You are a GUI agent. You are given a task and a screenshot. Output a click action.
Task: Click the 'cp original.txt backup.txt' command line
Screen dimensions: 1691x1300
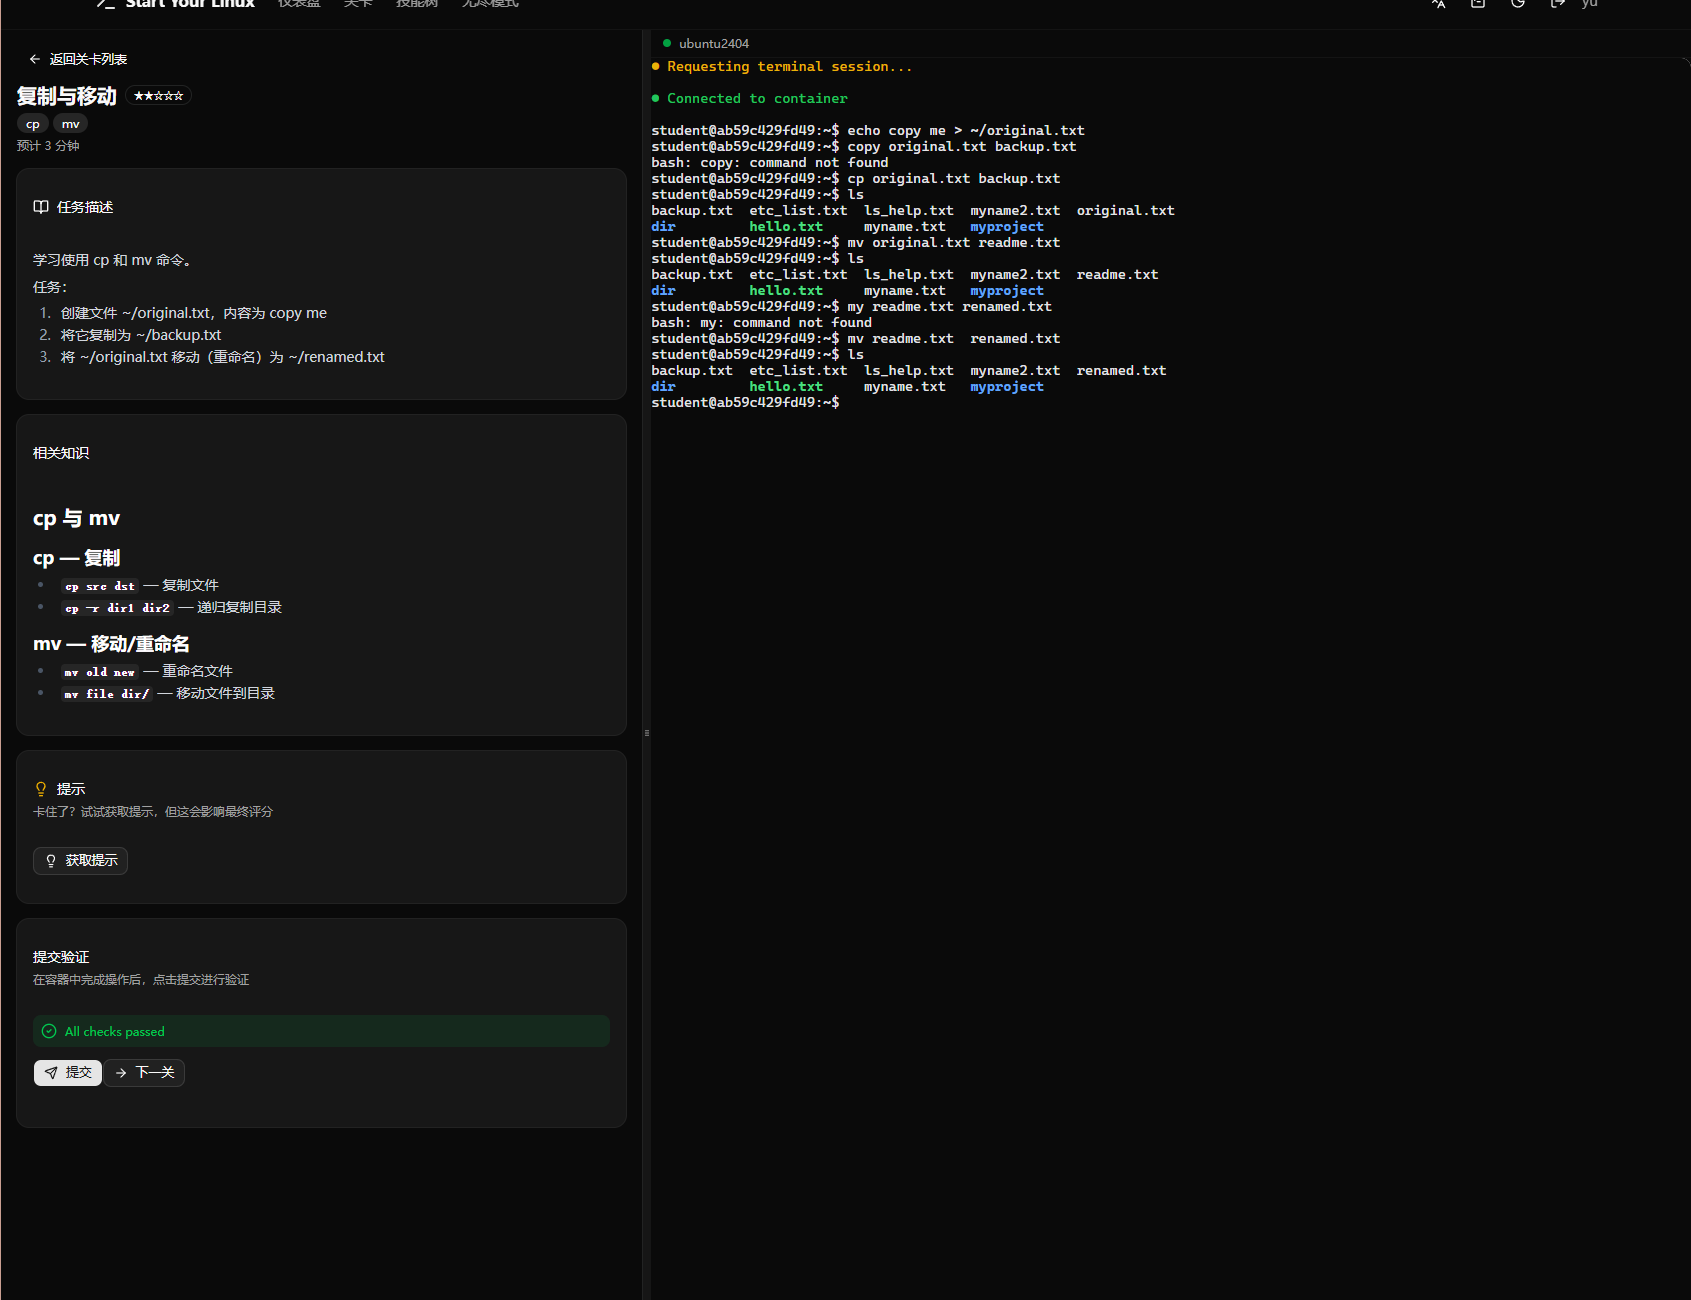954,178
